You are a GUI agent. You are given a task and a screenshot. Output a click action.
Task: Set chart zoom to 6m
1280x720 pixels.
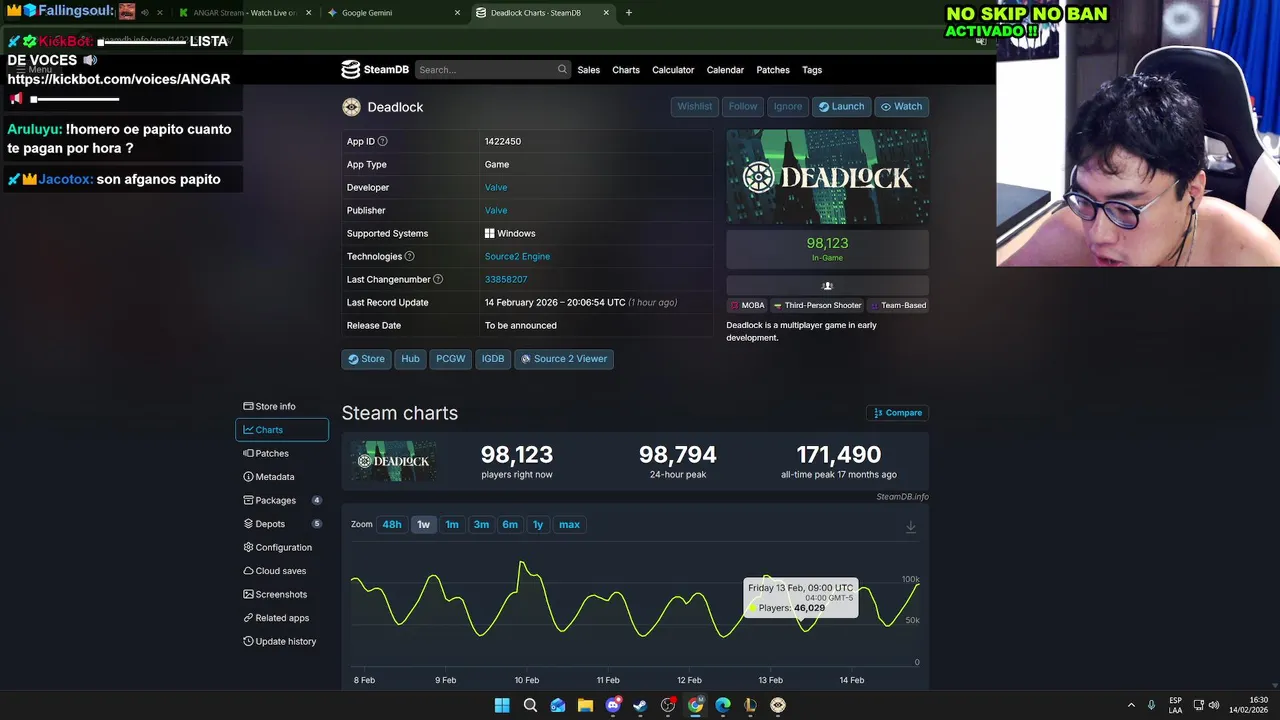coord(510,525)
